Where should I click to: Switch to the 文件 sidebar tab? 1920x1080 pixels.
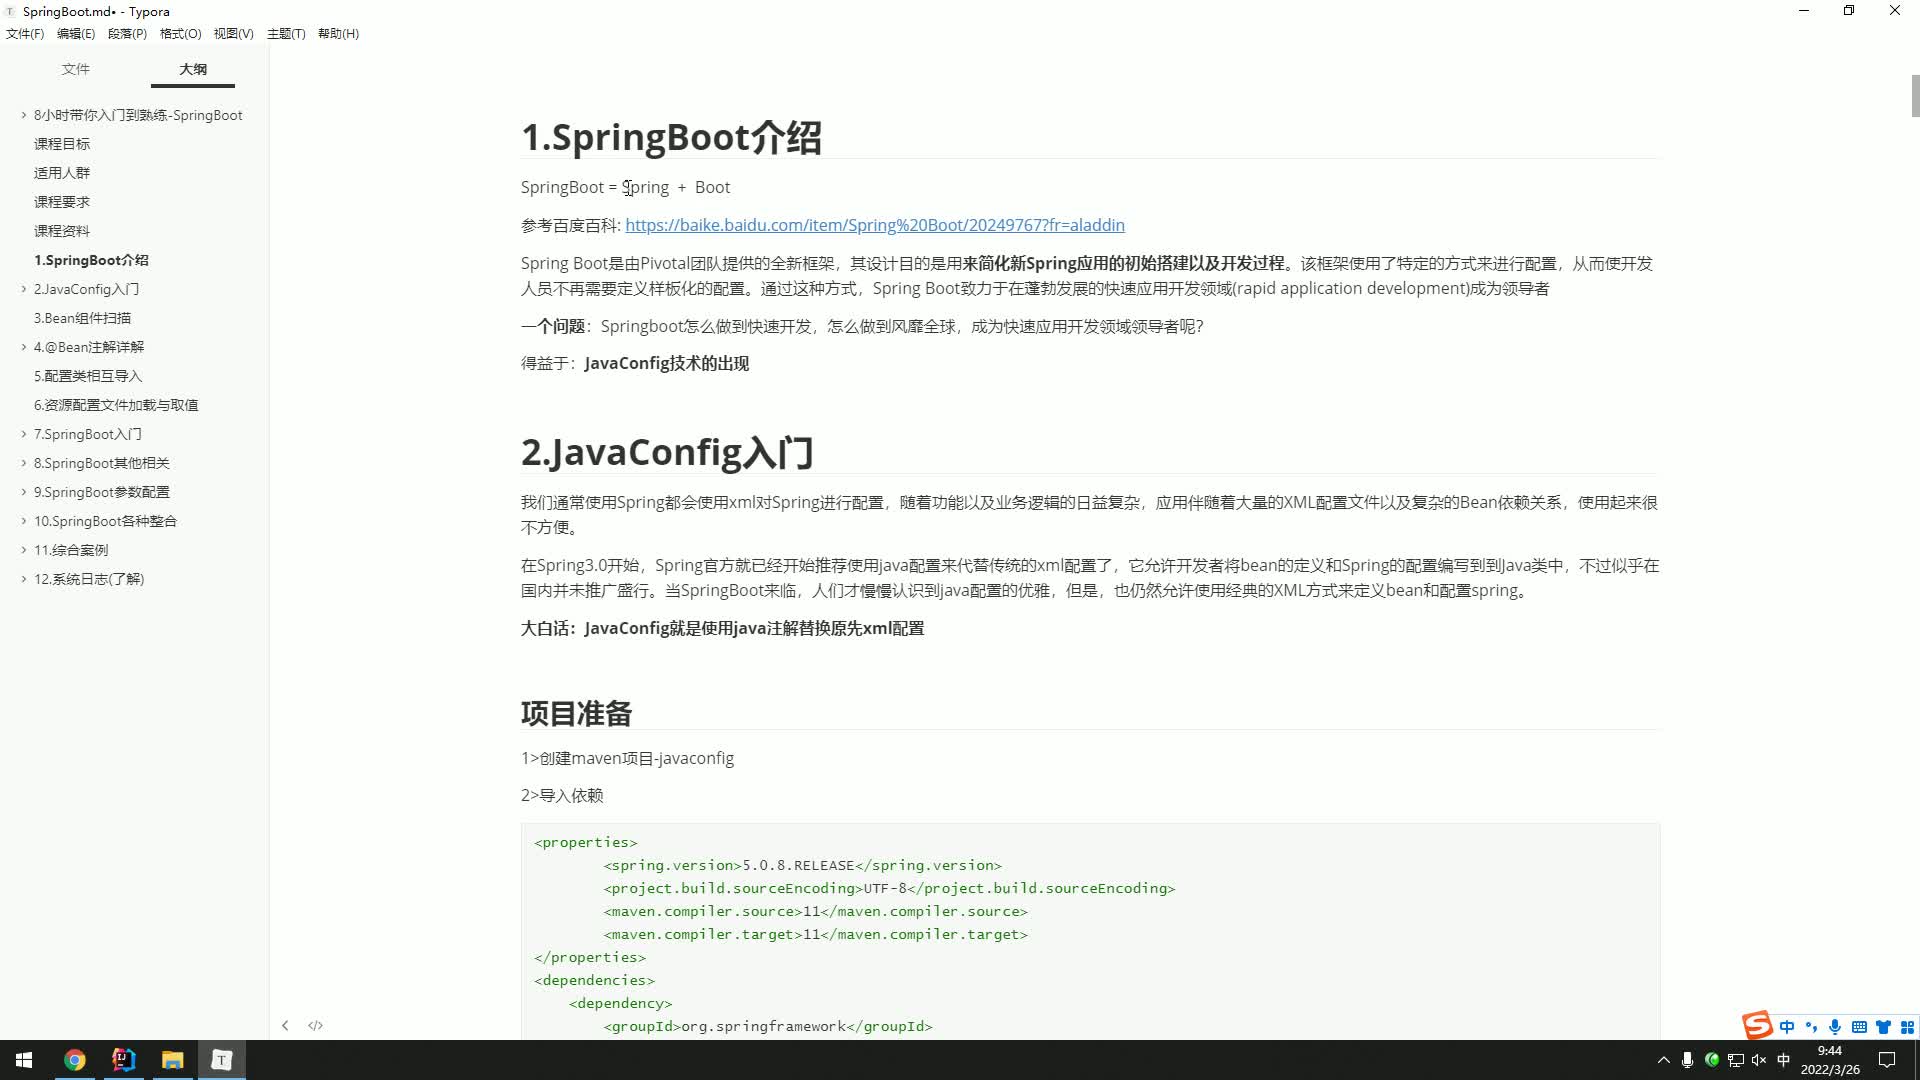(76, 69)
